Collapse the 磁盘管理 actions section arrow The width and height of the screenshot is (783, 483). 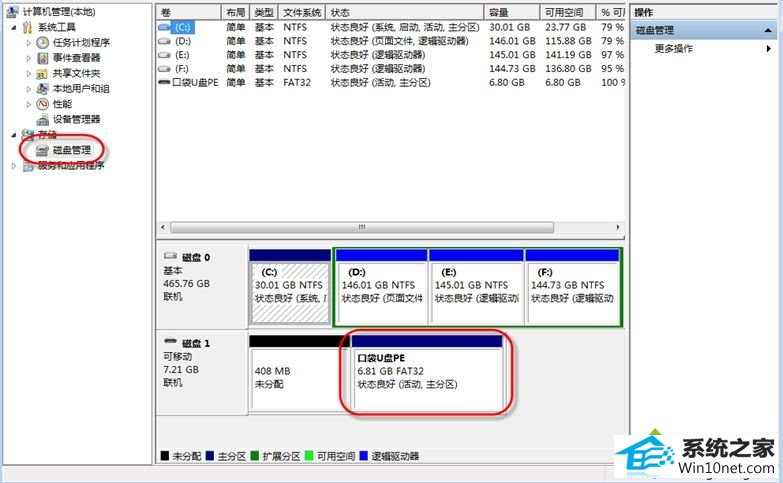(x=768, y=30)
